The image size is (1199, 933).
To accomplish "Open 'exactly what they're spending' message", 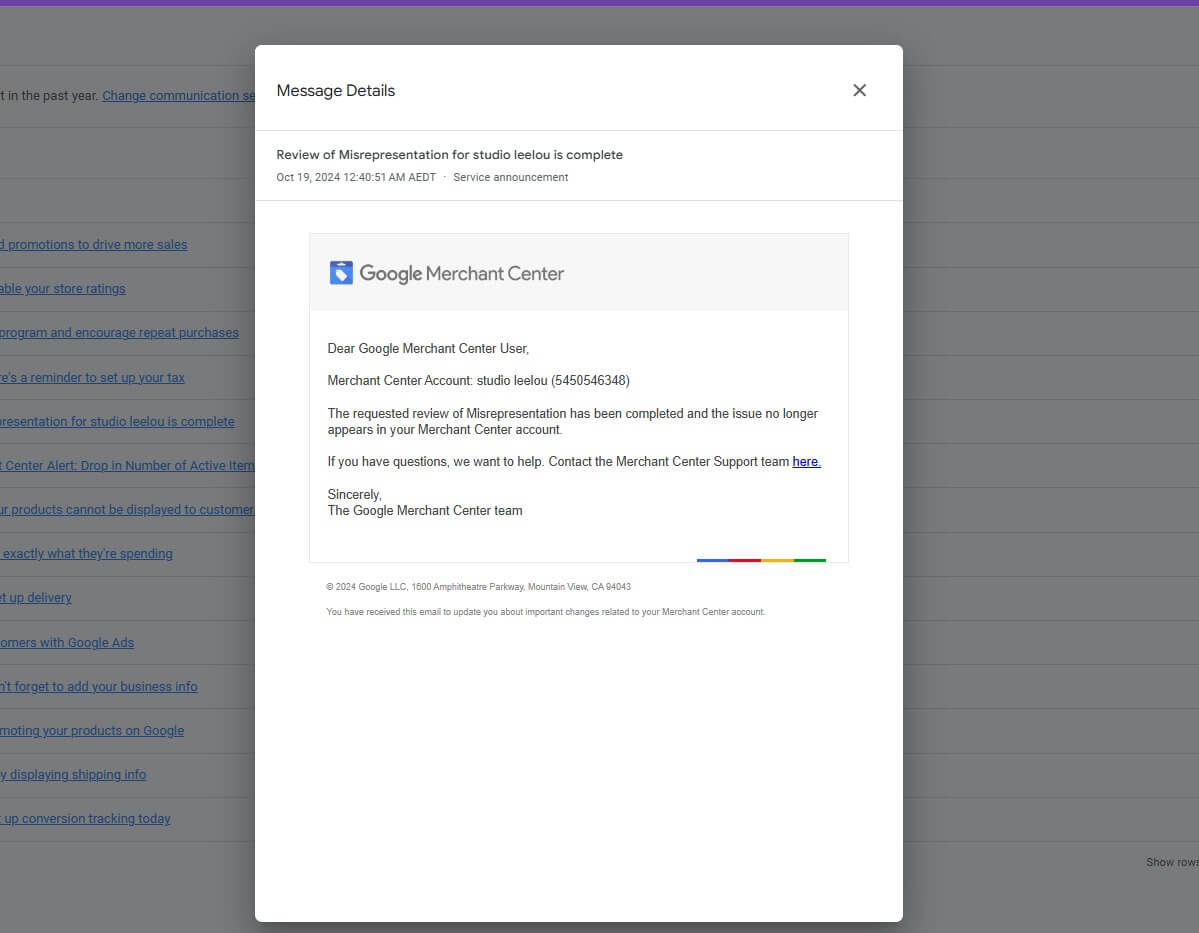I will [86, 554].
